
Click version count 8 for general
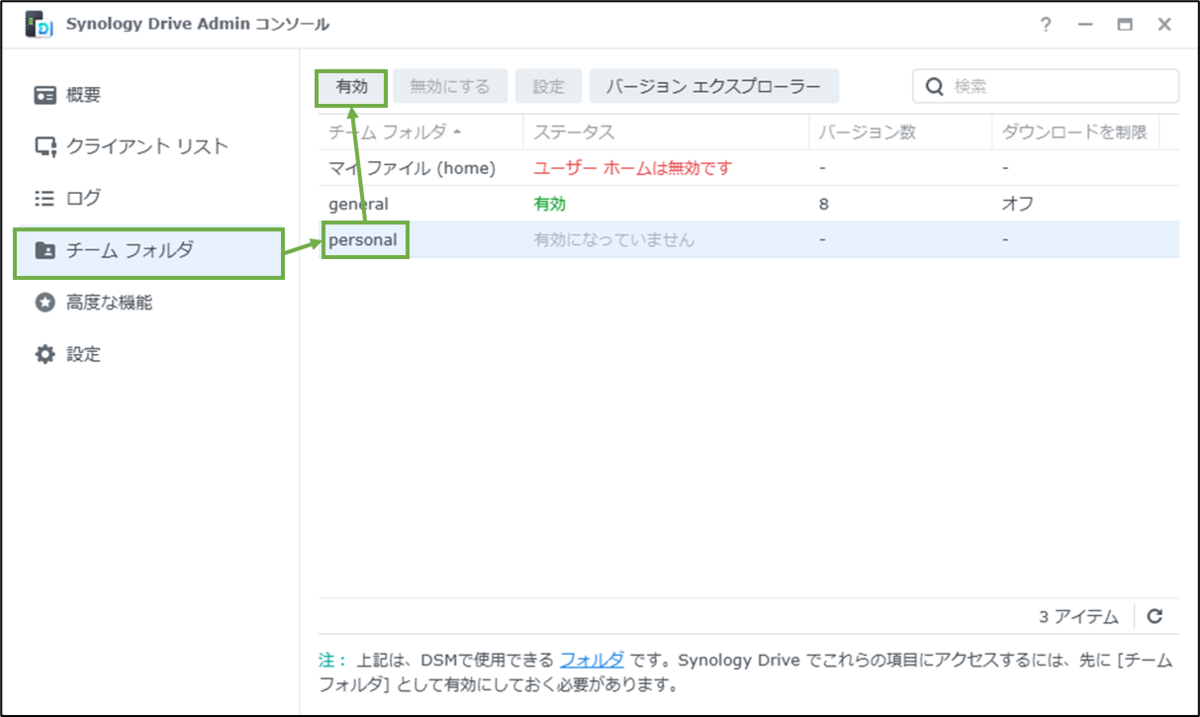[x=823, y=204]
